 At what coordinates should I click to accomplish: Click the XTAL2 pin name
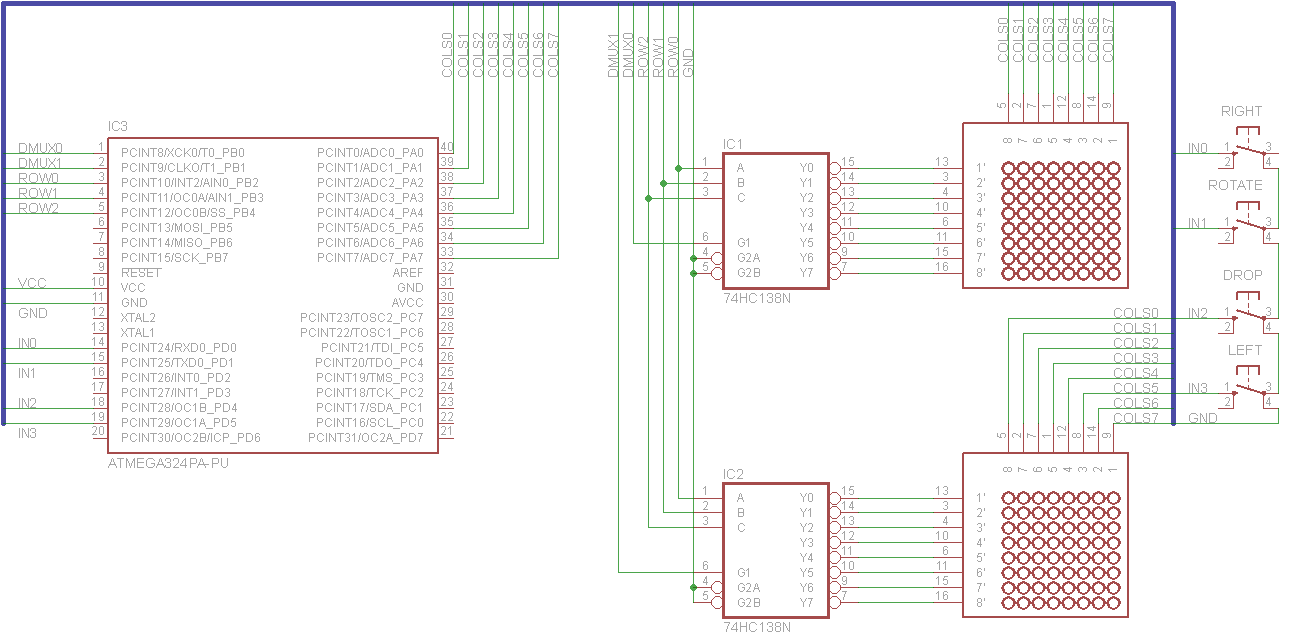[138, 317]
